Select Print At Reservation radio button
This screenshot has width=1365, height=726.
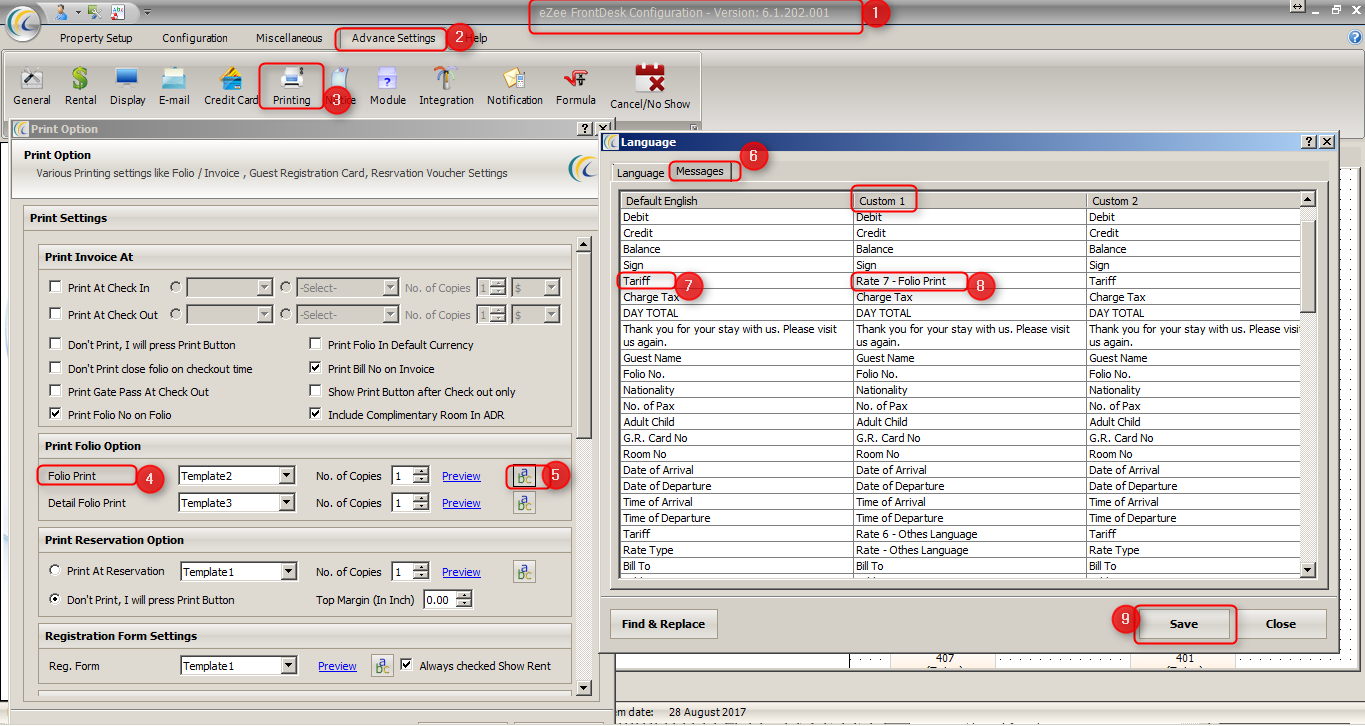[x=56, y=571]
